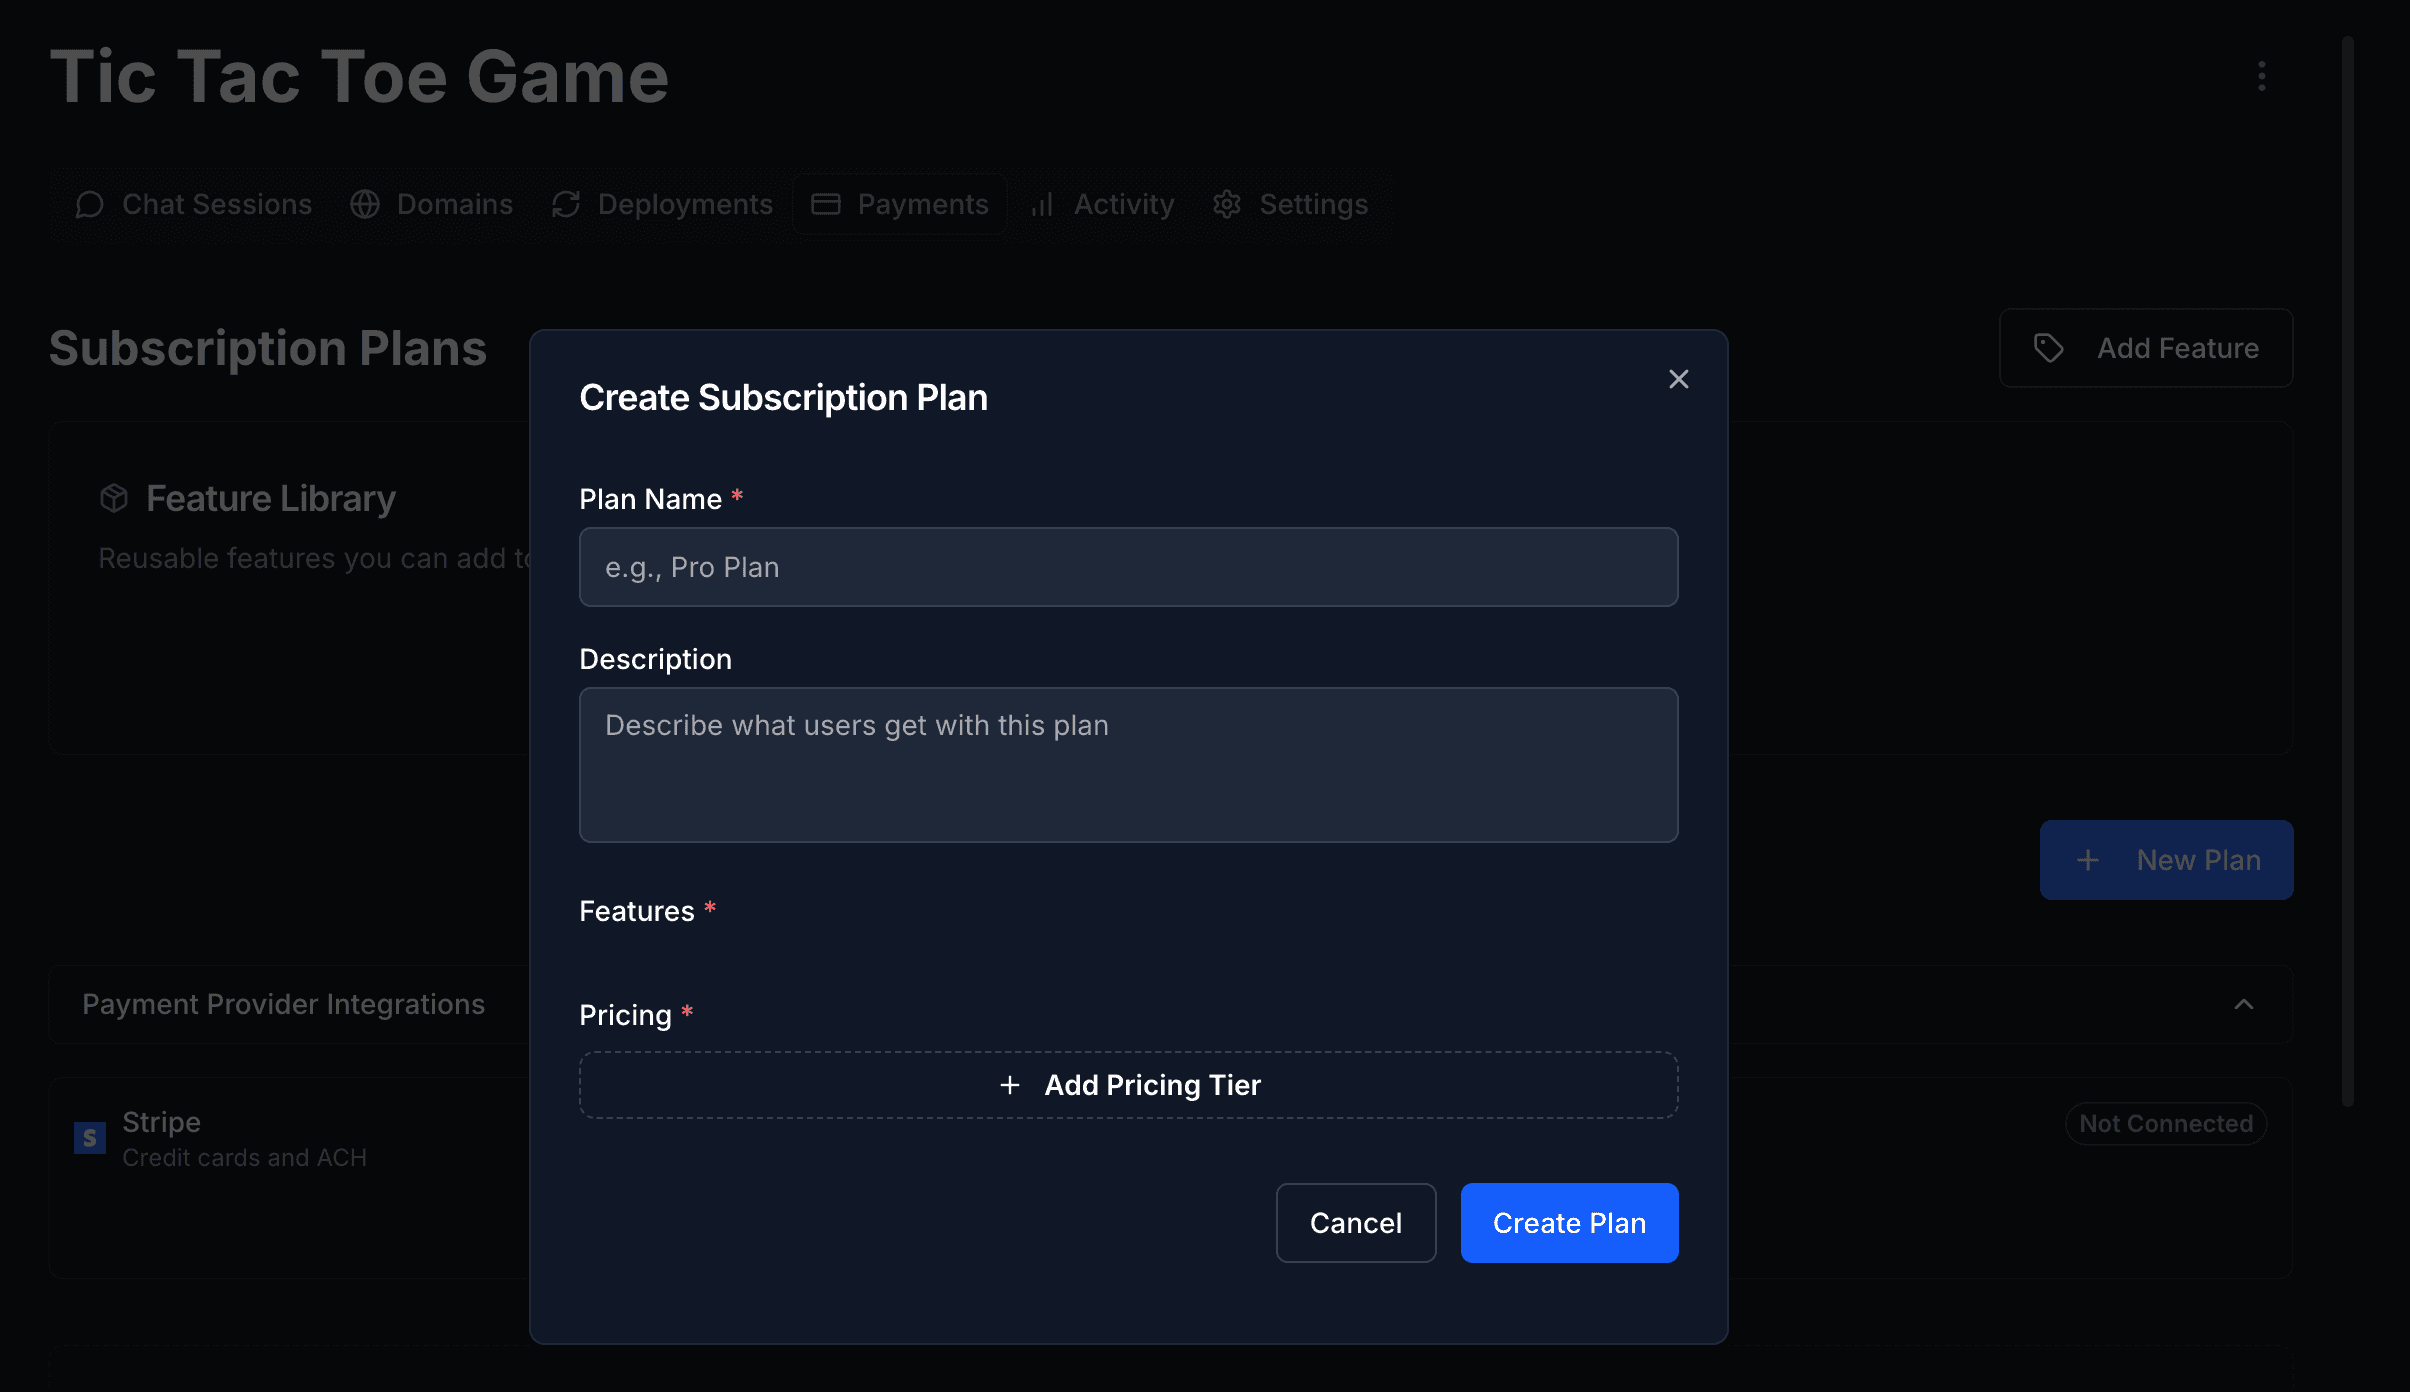Image resolution: width=2410 pixels, height=1392 pixels.
Task: Collapse Payment Provider Integrations chevron
Action: [2243, 1004]
